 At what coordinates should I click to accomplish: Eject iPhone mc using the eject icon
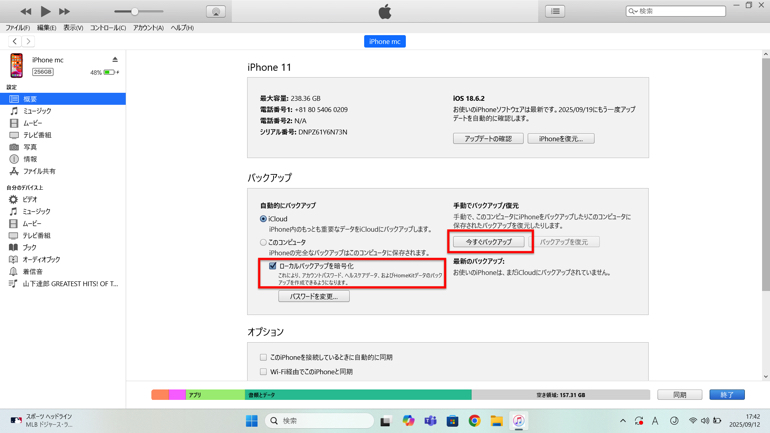(115, 60)
